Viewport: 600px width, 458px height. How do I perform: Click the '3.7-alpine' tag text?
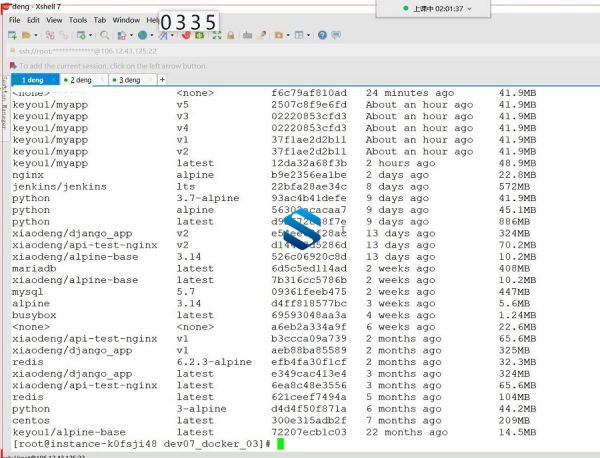click(208, 198)
